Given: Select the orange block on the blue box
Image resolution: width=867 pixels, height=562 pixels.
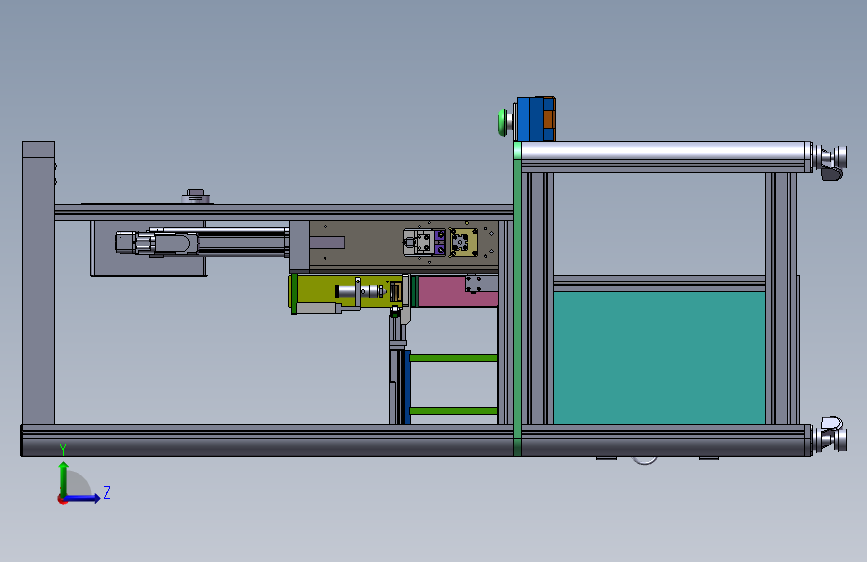Looking at the screenshot, I should [549, 119].
